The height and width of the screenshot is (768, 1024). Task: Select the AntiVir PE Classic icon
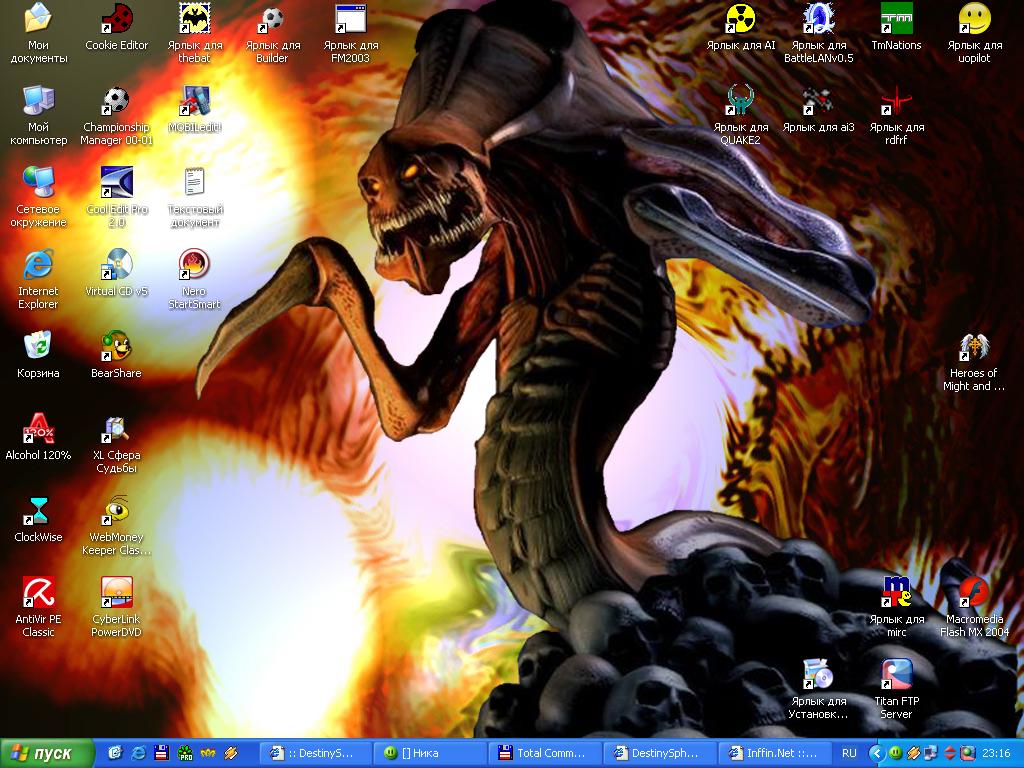coord(38,607)
